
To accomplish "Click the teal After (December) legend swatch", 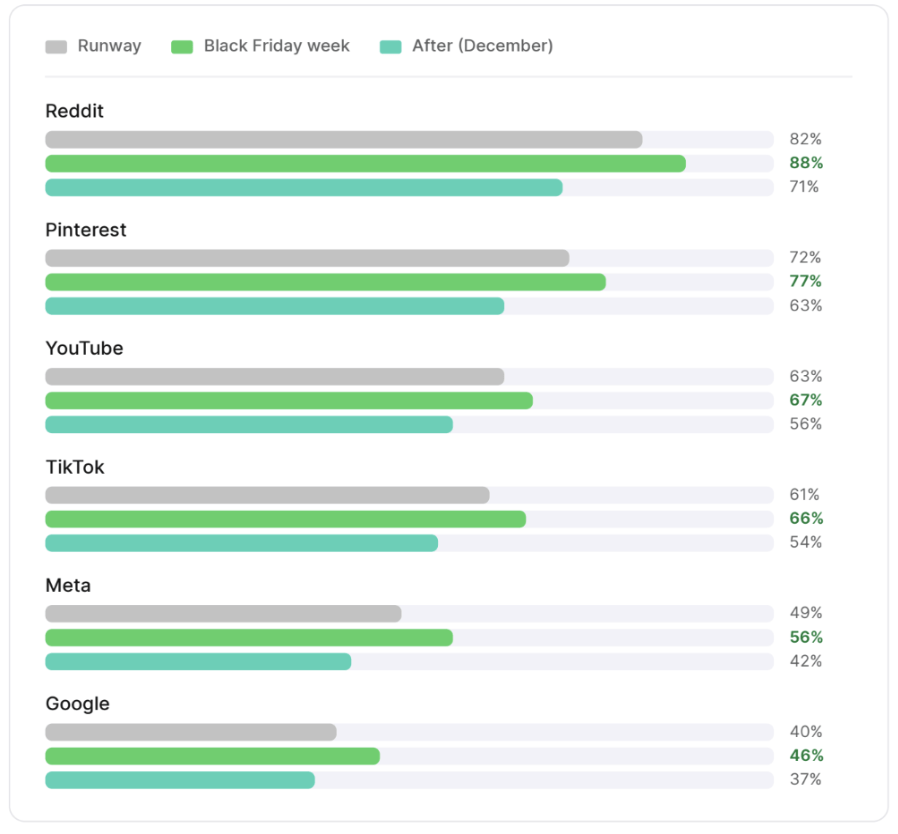I will pos(391,47).
